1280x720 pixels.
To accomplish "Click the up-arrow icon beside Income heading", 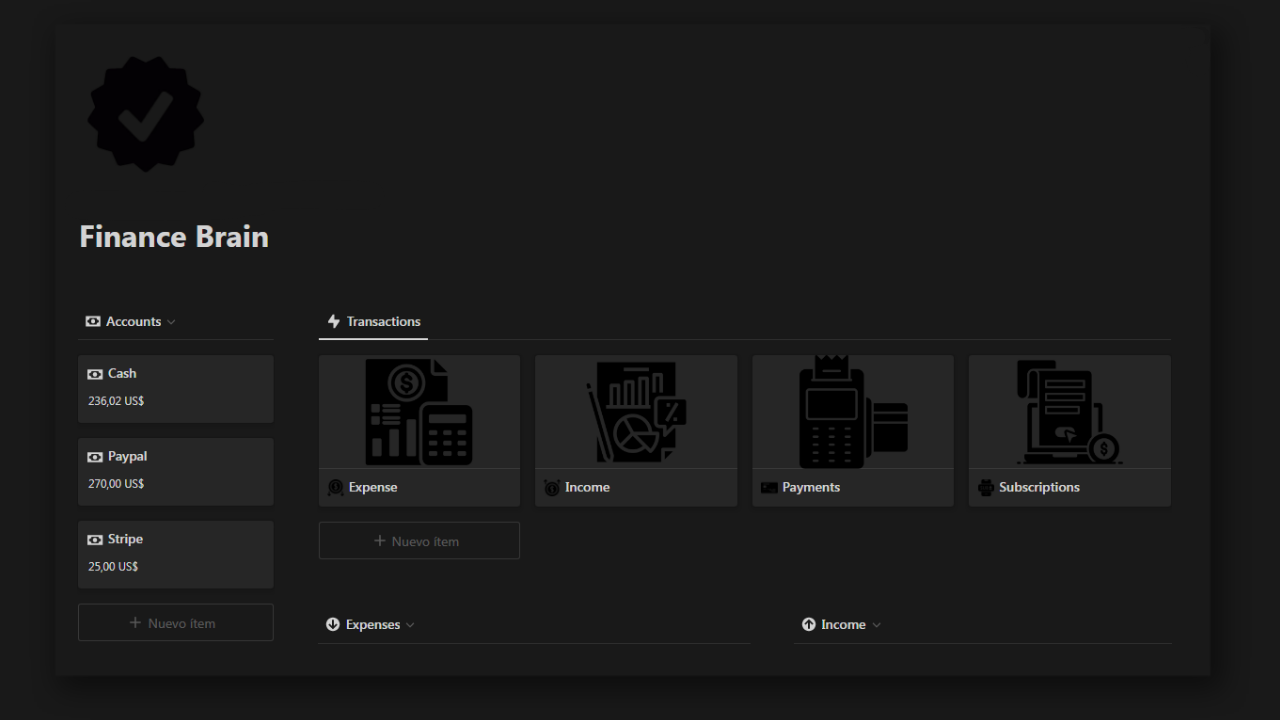I will pos(809,625).
